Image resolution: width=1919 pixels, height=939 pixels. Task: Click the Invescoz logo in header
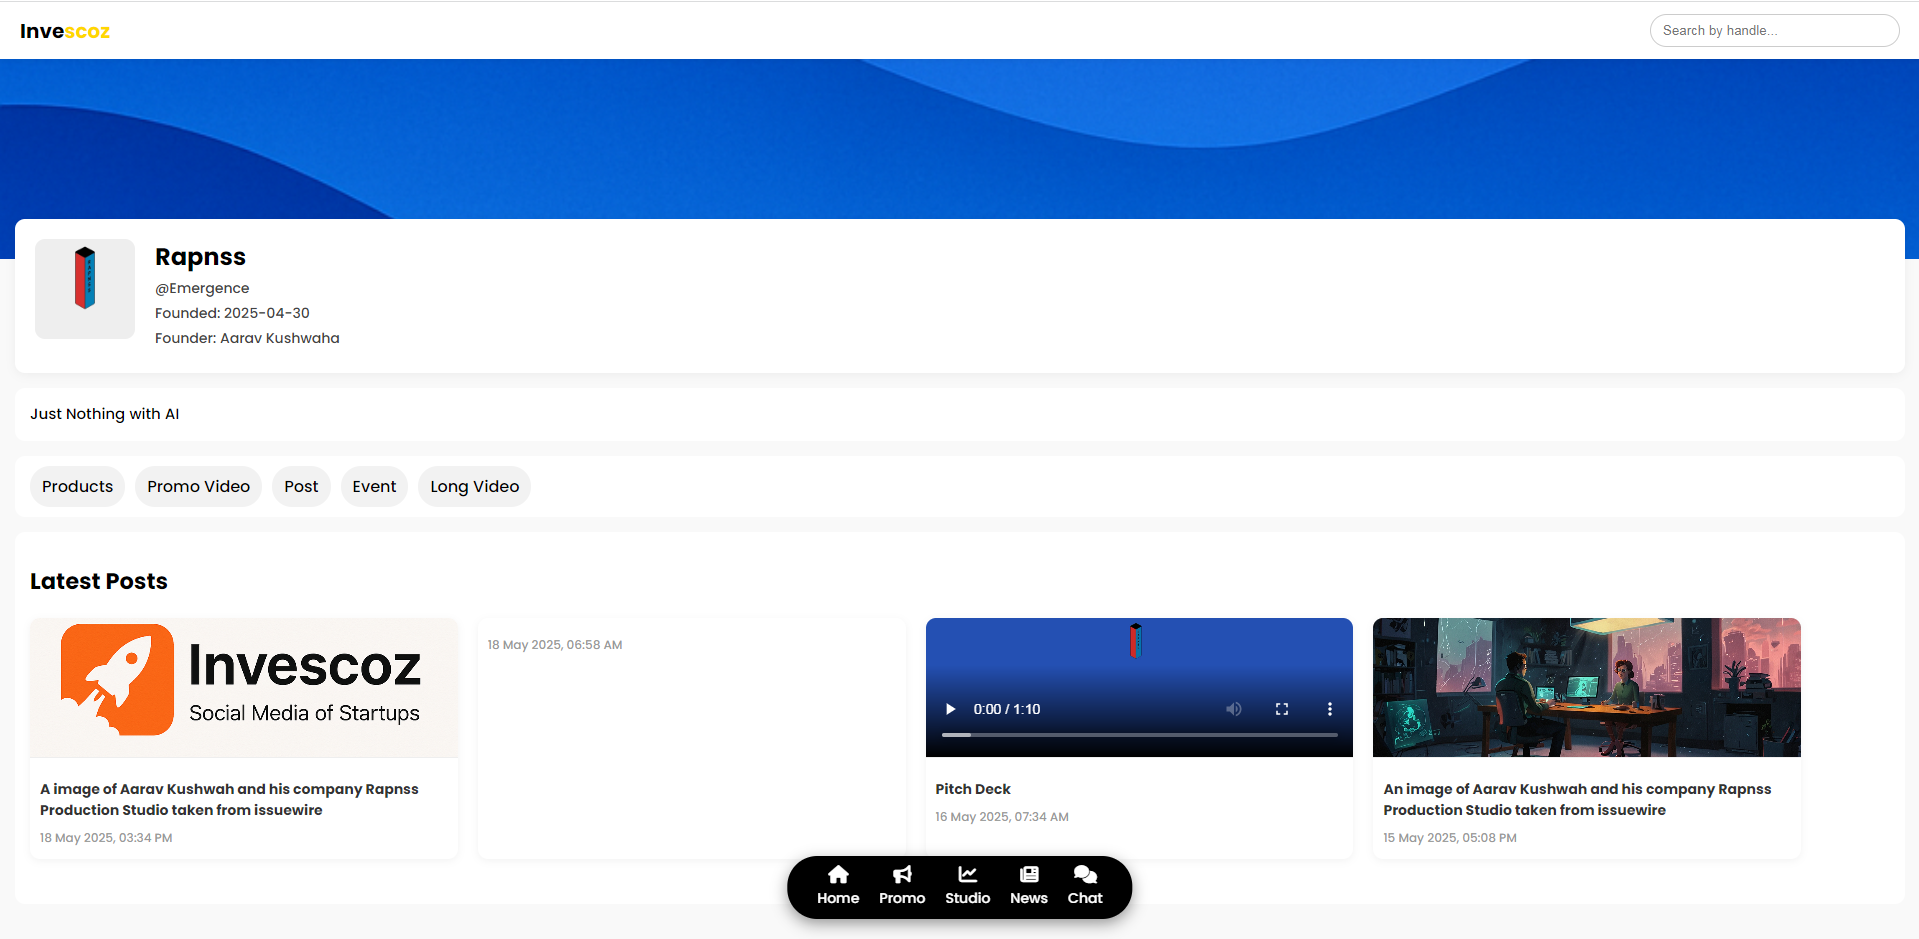tap(65, 31)
